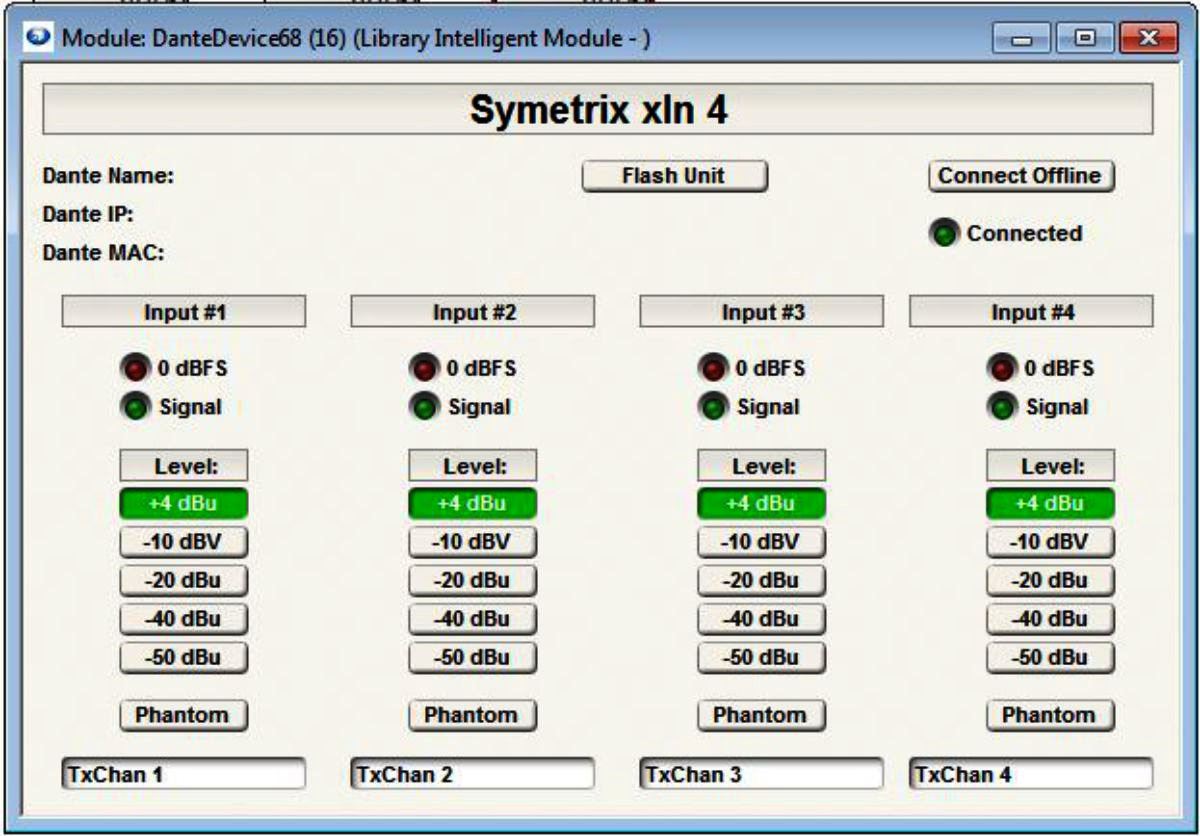Click Input #4 red 0 dBFS clip LED
This screenshot has height=836, width=1200.
pyautogui.click(x=1001, y=369)
